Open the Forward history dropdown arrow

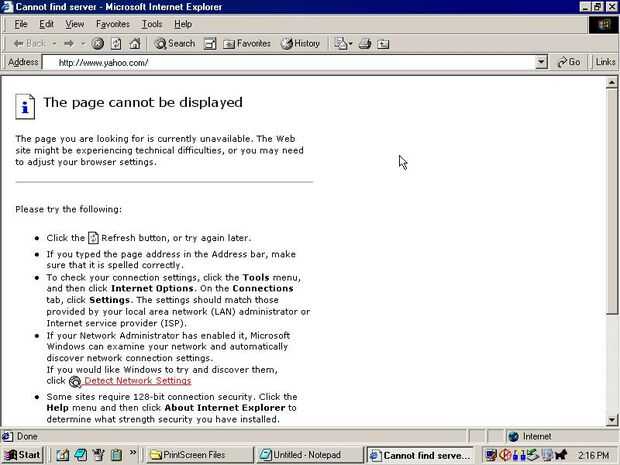[83, 43]
